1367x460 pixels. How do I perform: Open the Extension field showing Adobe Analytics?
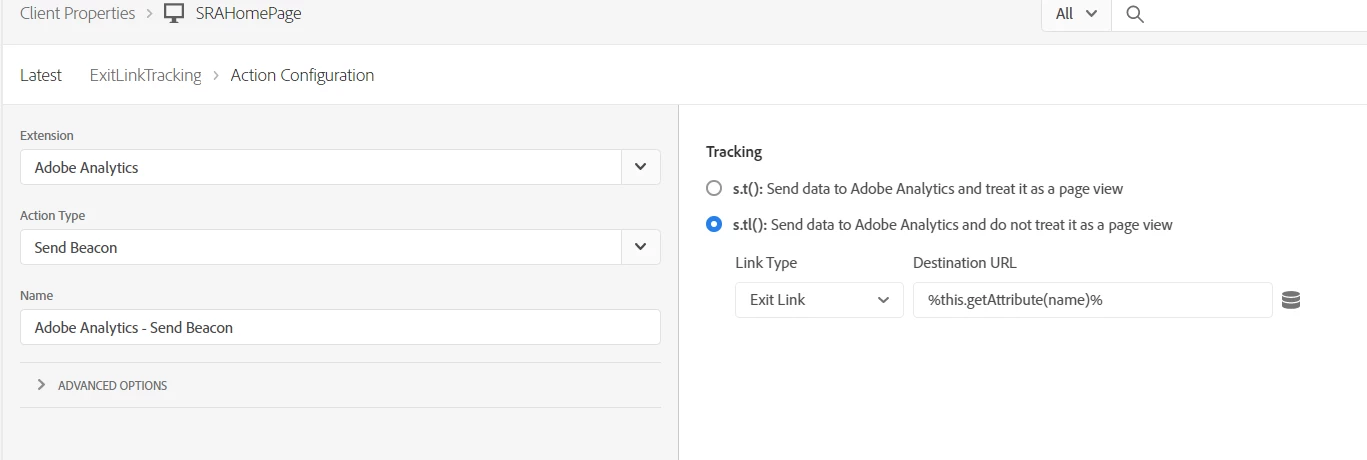321,167
